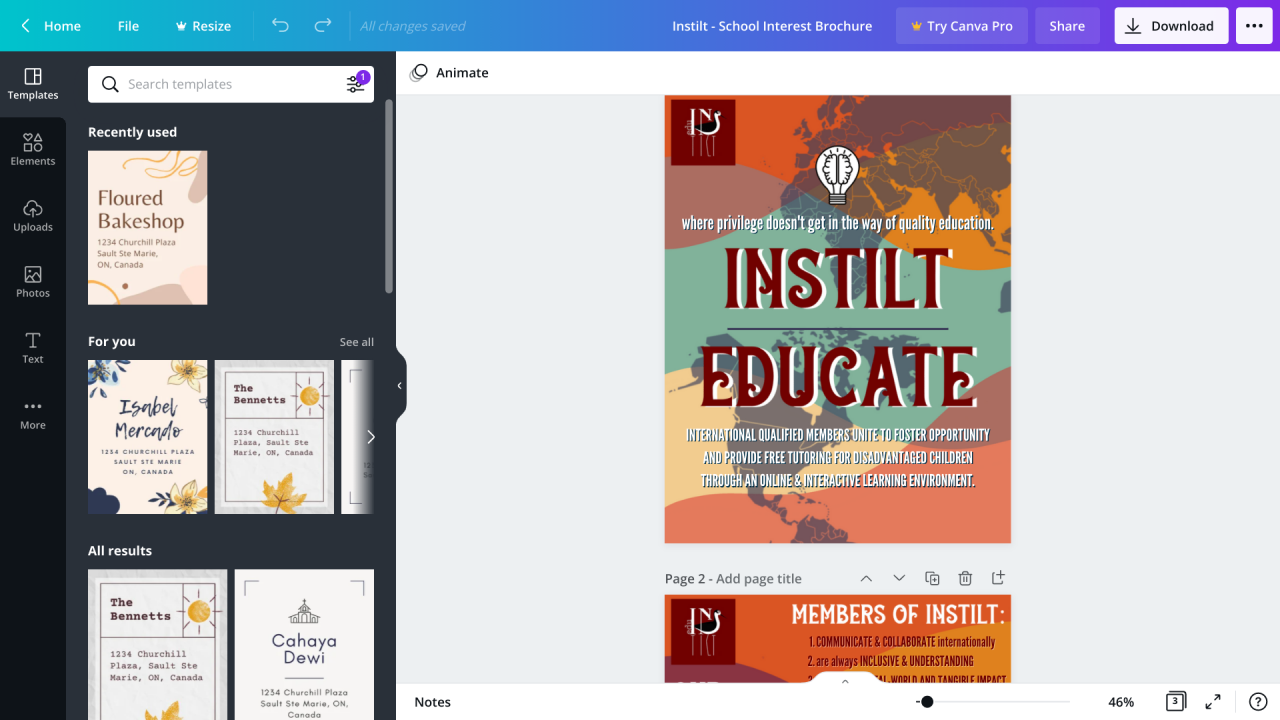Select the Floured Bakeshop template
The width and height of the screenshot is (1280, 720).
tap(148, 228)
